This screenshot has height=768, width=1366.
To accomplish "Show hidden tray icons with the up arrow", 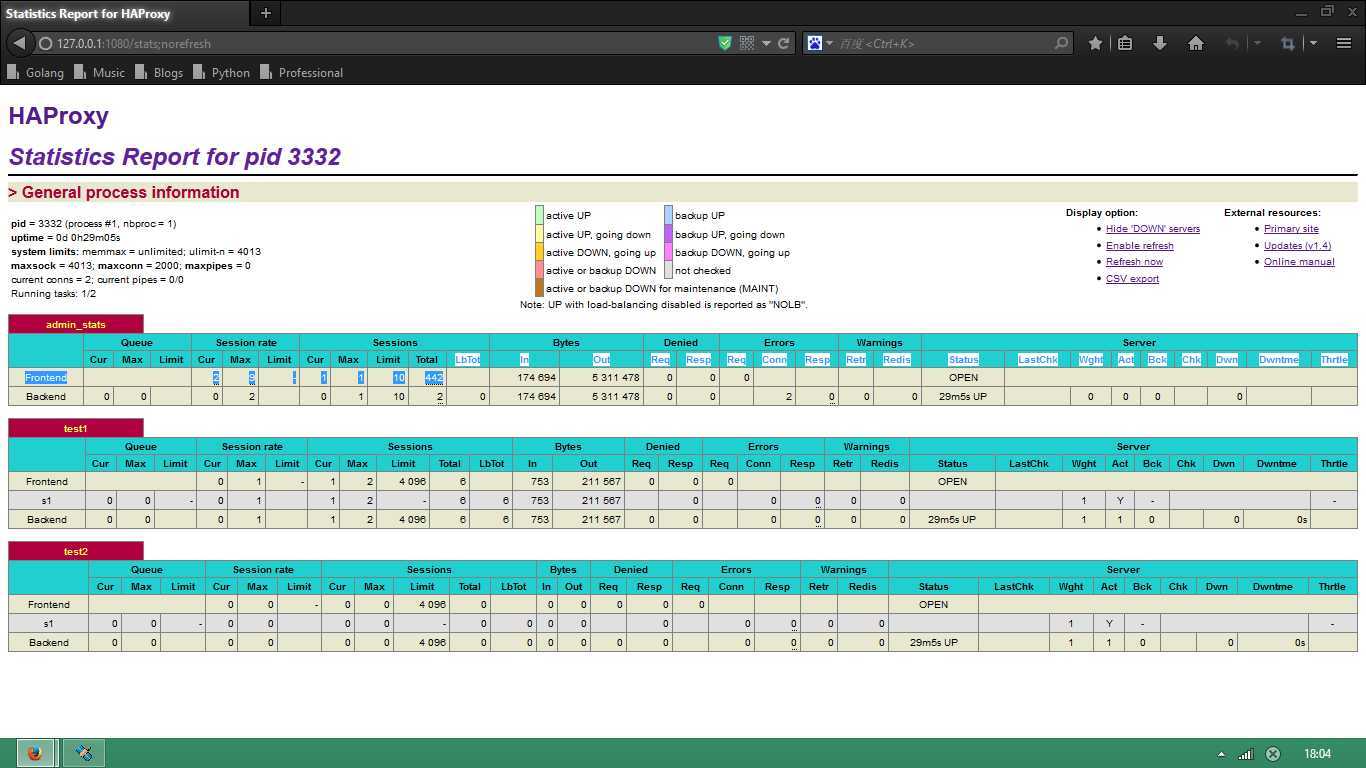I will point(1221,754).
